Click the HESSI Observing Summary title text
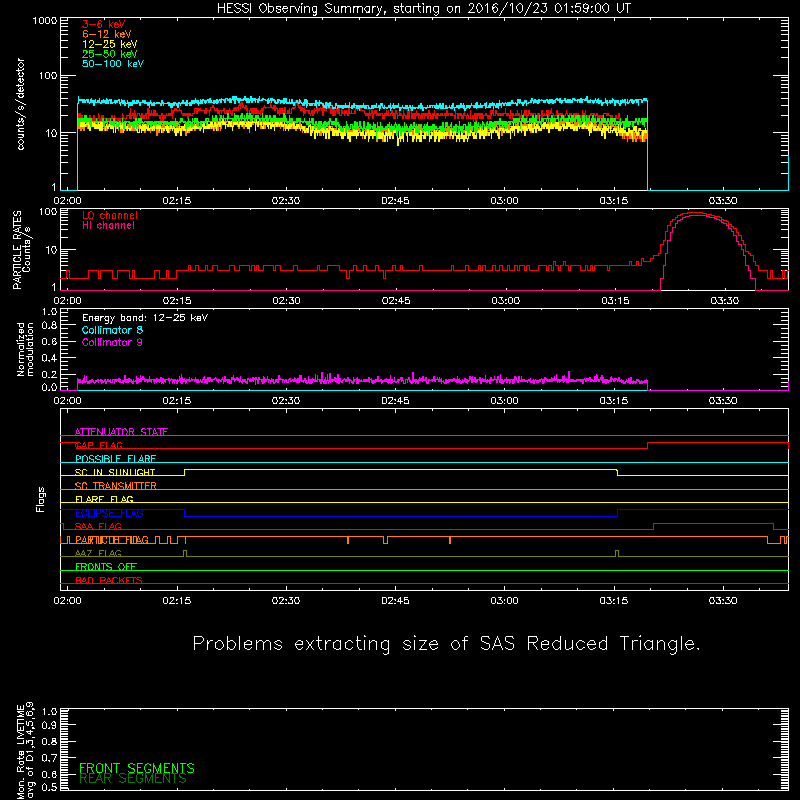800x800 pixels. point(424,9)
